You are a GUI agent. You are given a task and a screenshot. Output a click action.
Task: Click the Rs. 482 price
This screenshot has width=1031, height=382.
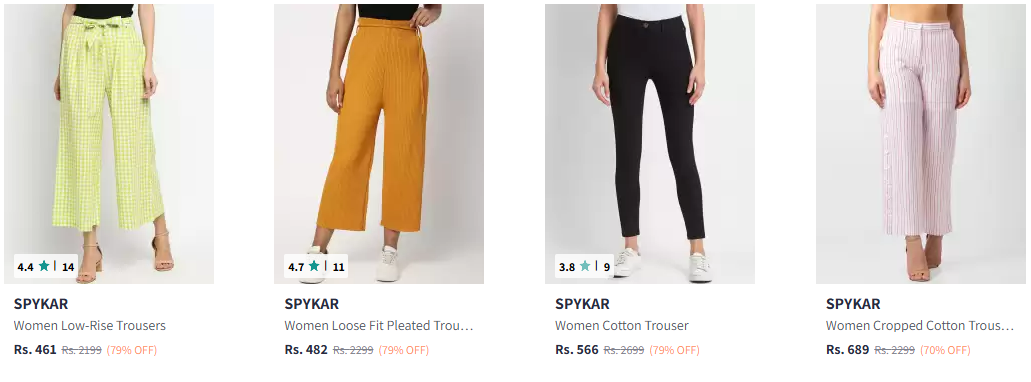tap(306, 350)
